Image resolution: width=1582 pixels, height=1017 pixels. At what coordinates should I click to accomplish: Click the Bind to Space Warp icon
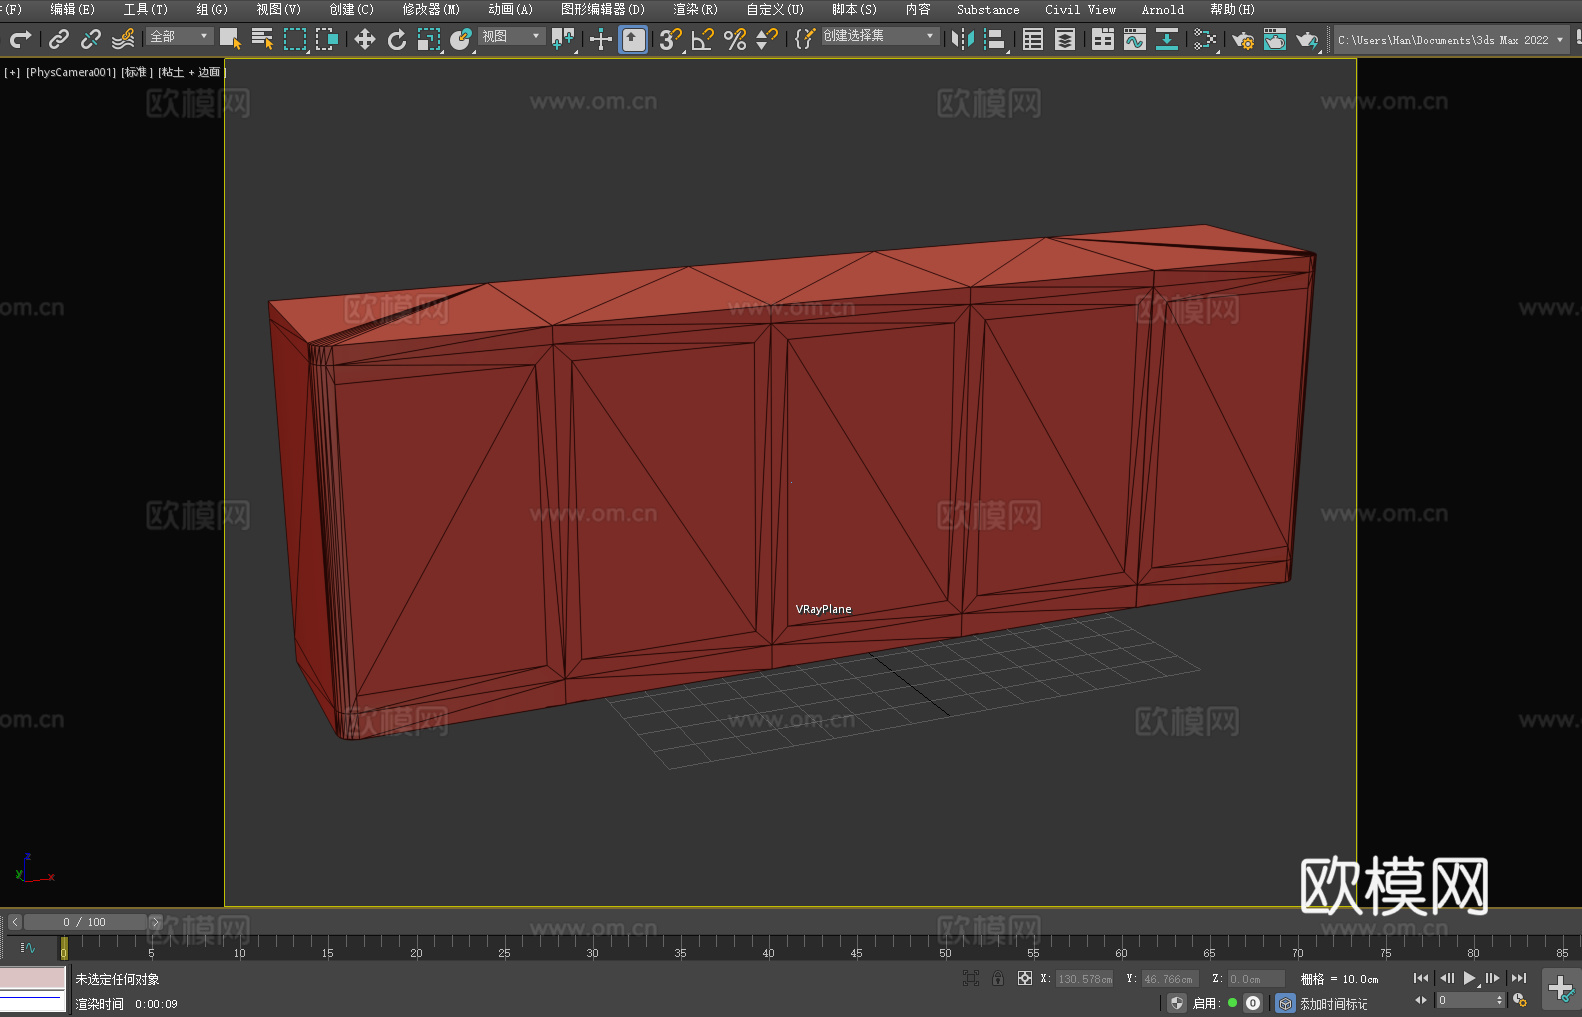(123, 39)
